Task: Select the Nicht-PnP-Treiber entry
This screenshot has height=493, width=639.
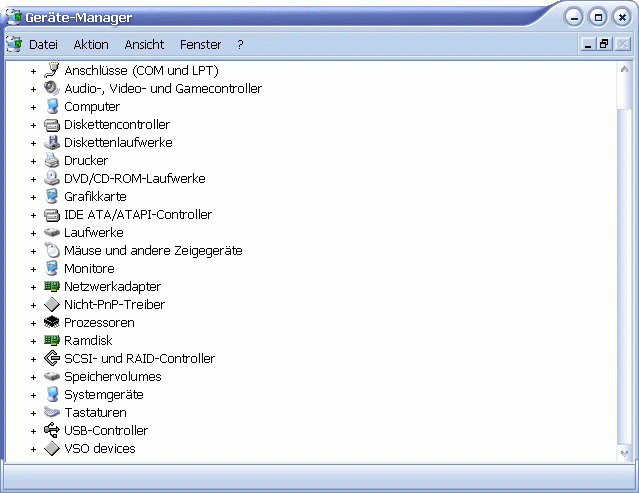Action: [x=114, y=305]
